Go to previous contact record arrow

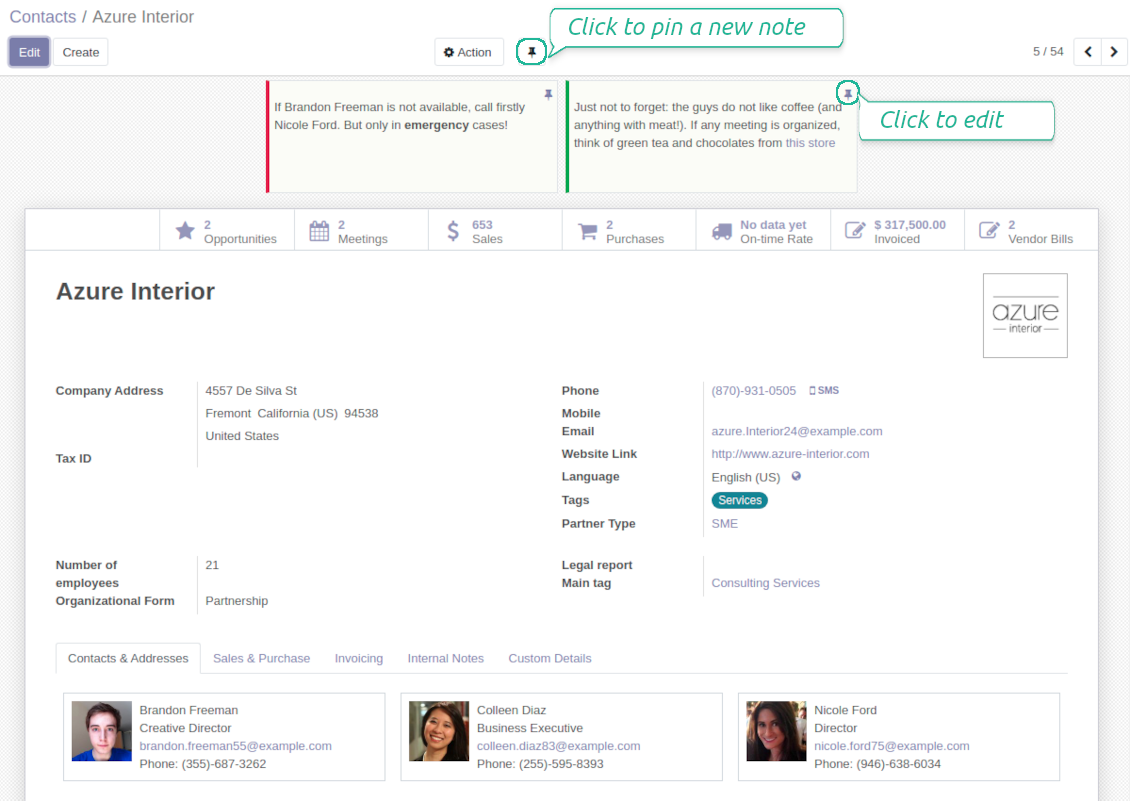coord(1087,52)
